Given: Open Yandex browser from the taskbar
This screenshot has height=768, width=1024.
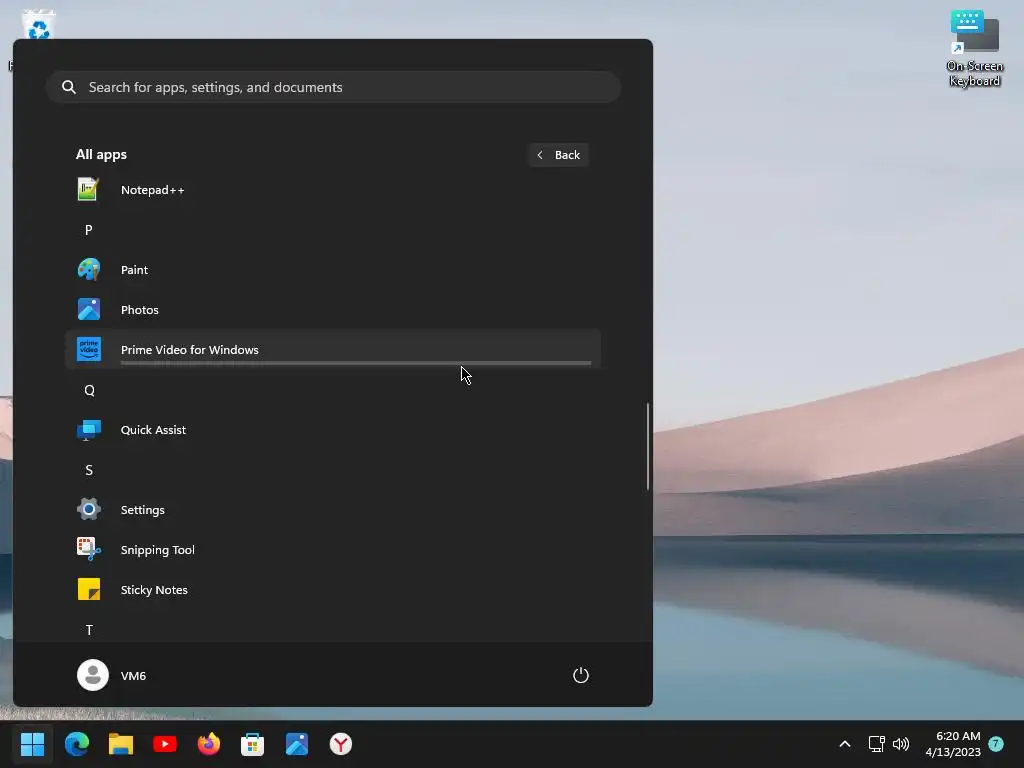Looking at the screenshot, I should pyautogui.click(x=341, y=744).
